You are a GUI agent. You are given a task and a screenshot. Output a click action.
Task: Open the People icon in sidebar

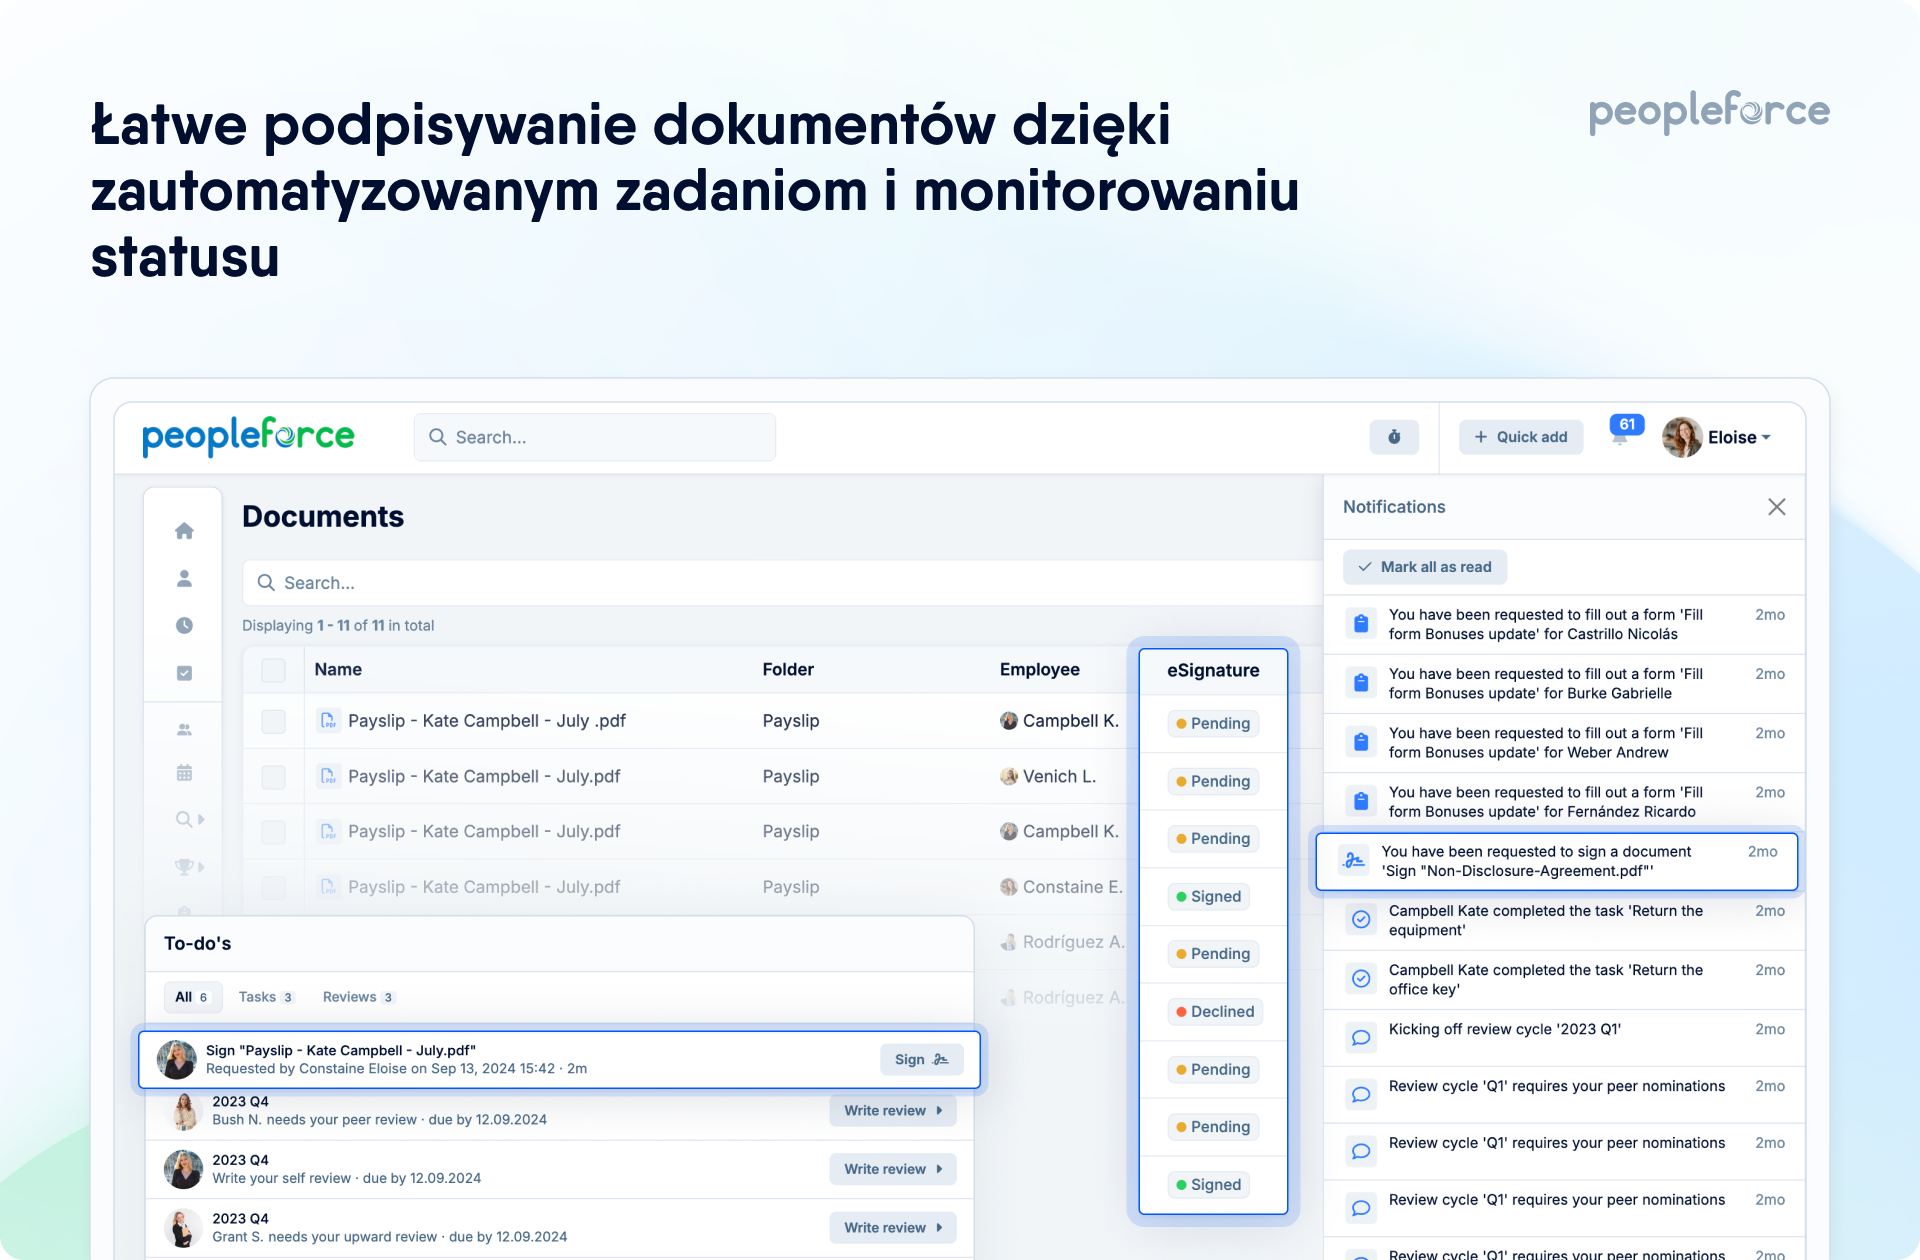coord(184,578)
